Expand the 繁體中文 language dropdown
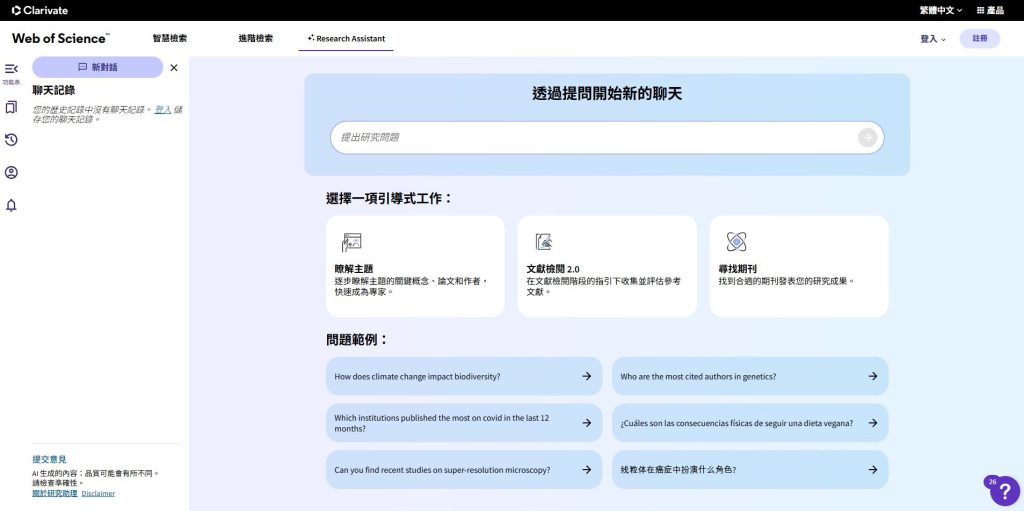The height and width of the screenshot is (511, 1024). [940, 10]
